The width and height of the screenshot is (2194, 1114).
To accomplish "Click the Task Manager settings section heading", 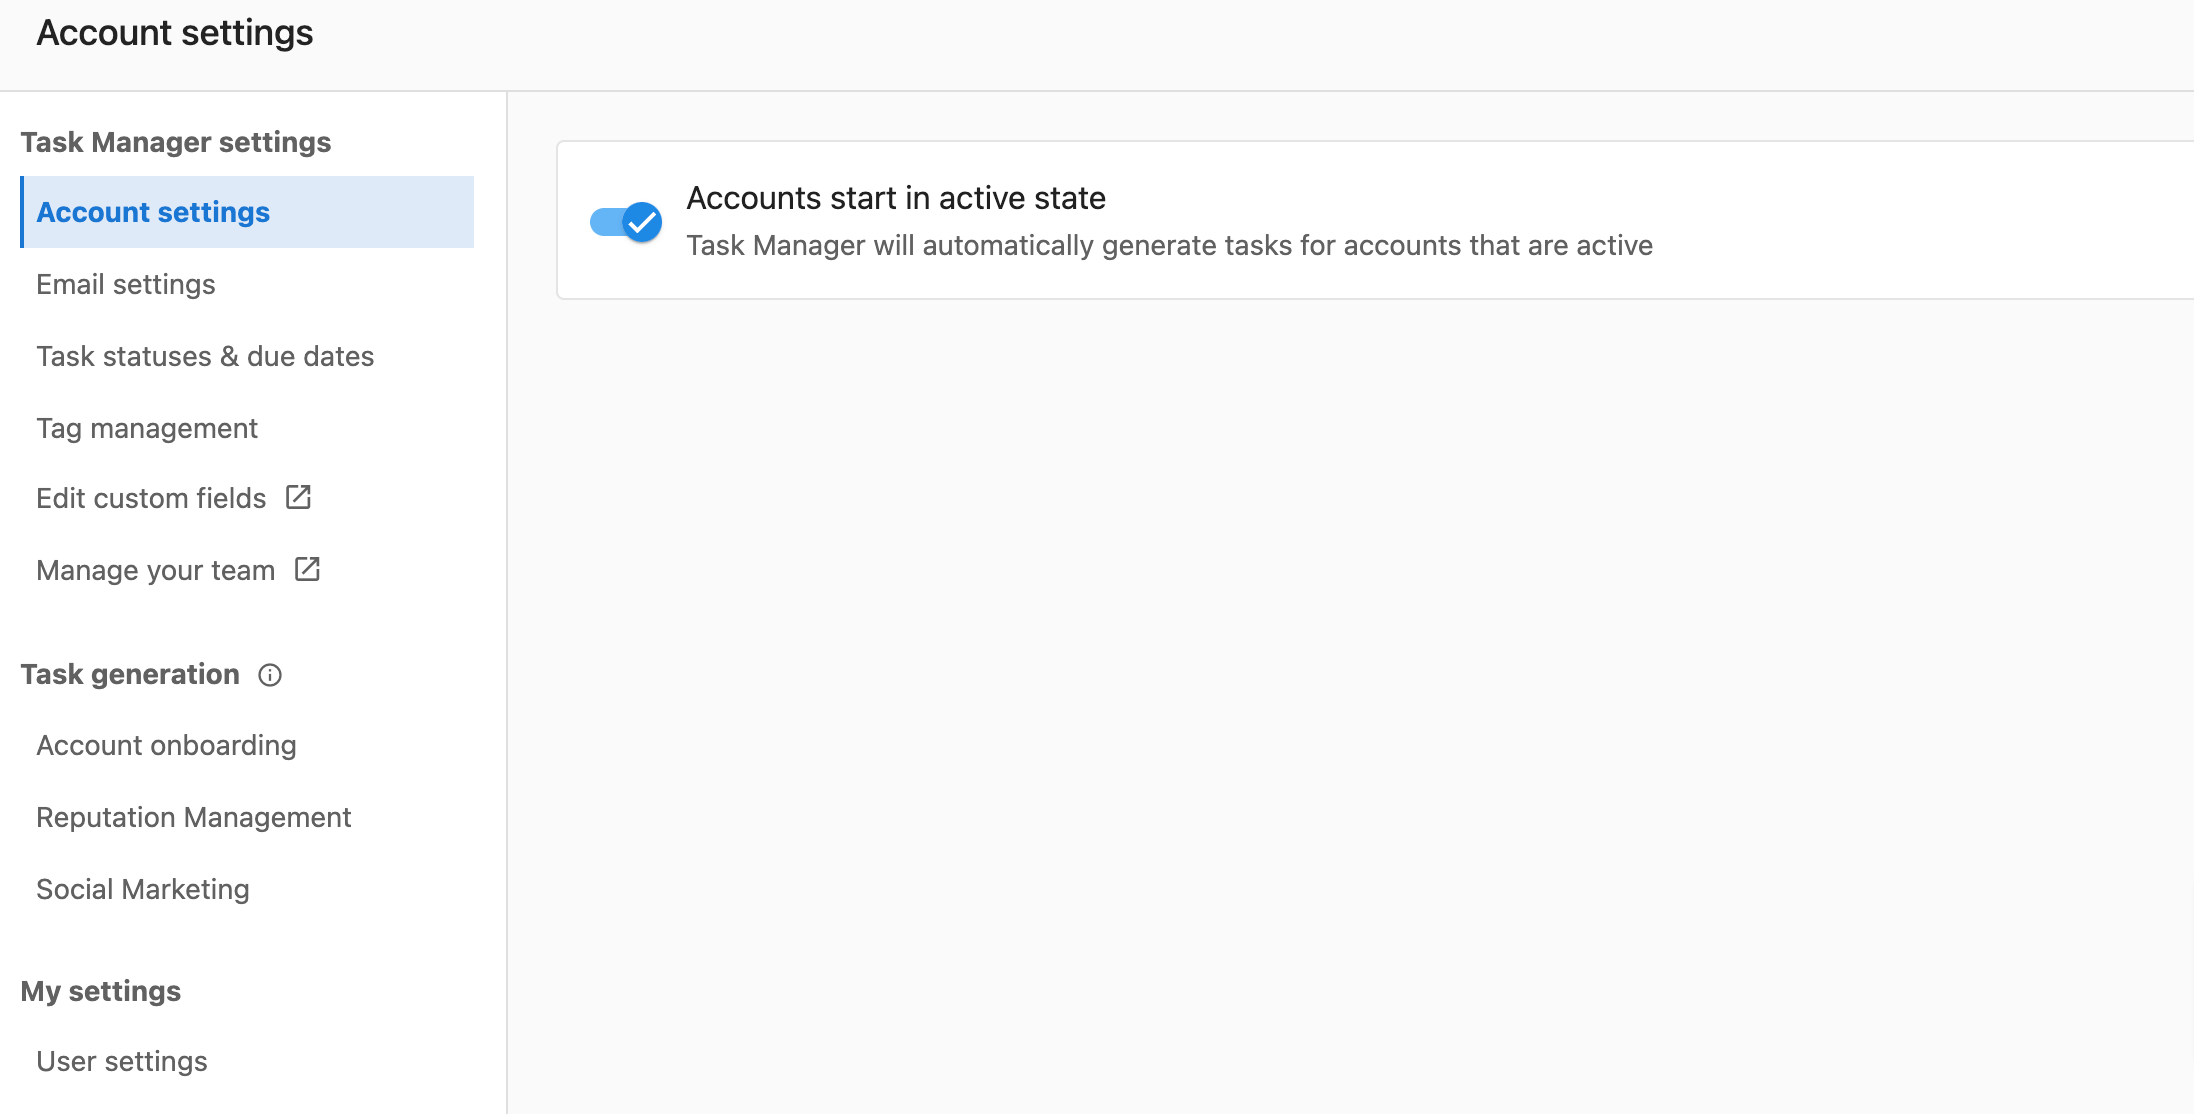I will point(176,142).
